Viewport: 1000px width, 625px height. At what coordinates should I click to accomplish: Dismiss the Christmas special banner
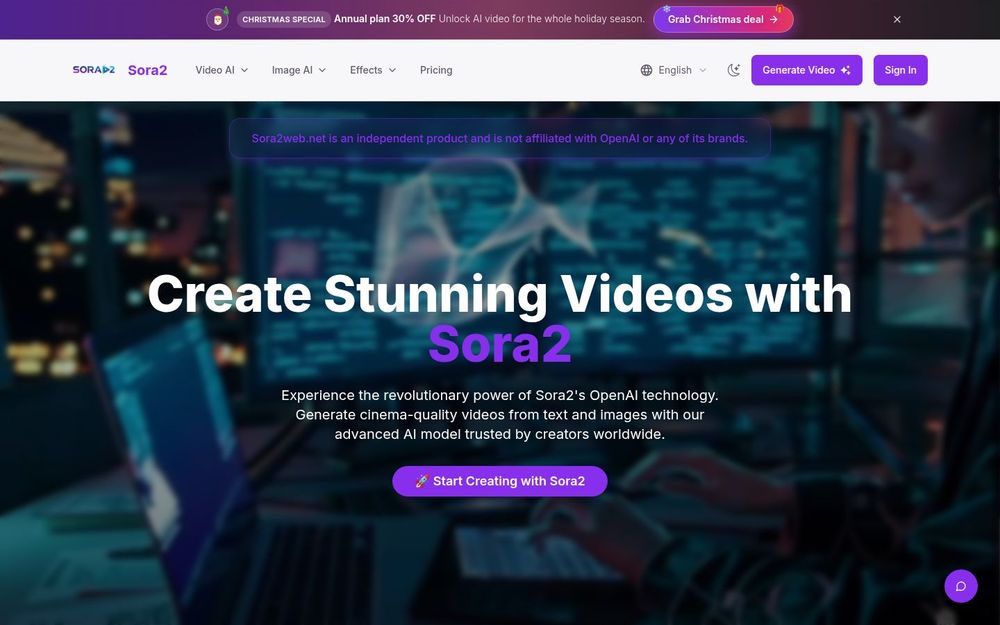coord(897,19)
